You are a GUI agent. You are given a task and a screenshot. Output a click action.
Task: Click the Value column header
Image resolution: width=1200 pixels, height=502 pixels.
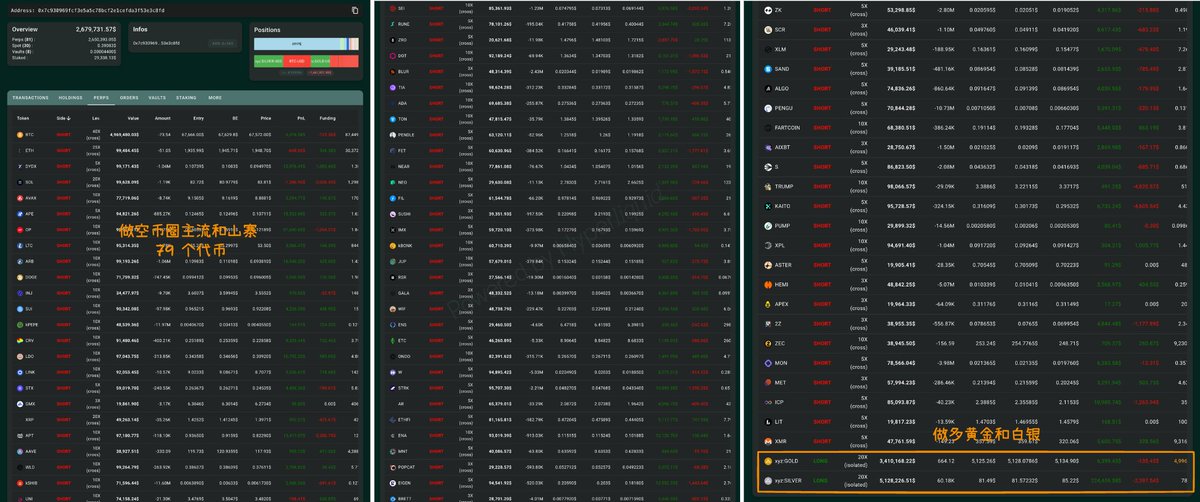tap(133, 117)
